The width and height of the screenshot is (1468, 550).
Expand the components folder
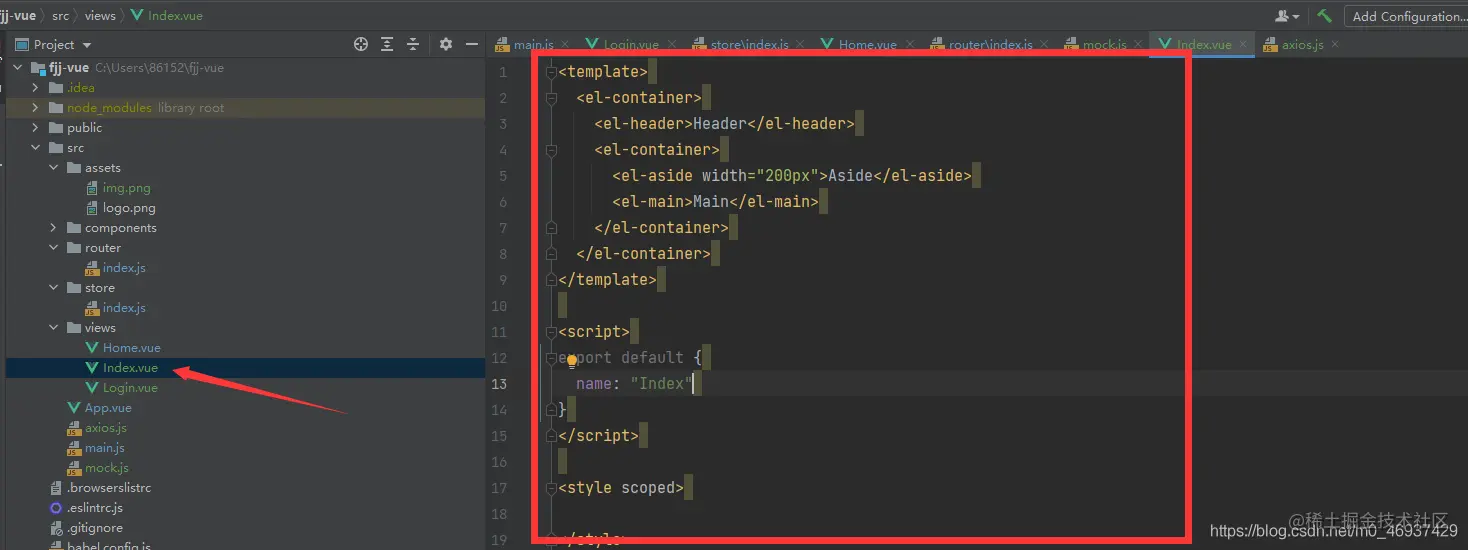(54, 228)
